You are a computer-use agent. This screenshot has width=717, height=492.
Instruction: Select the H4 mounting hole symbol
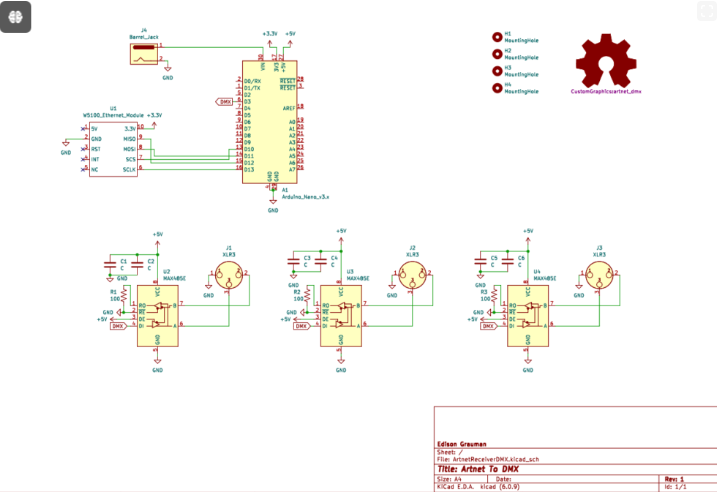coord(497,88)
